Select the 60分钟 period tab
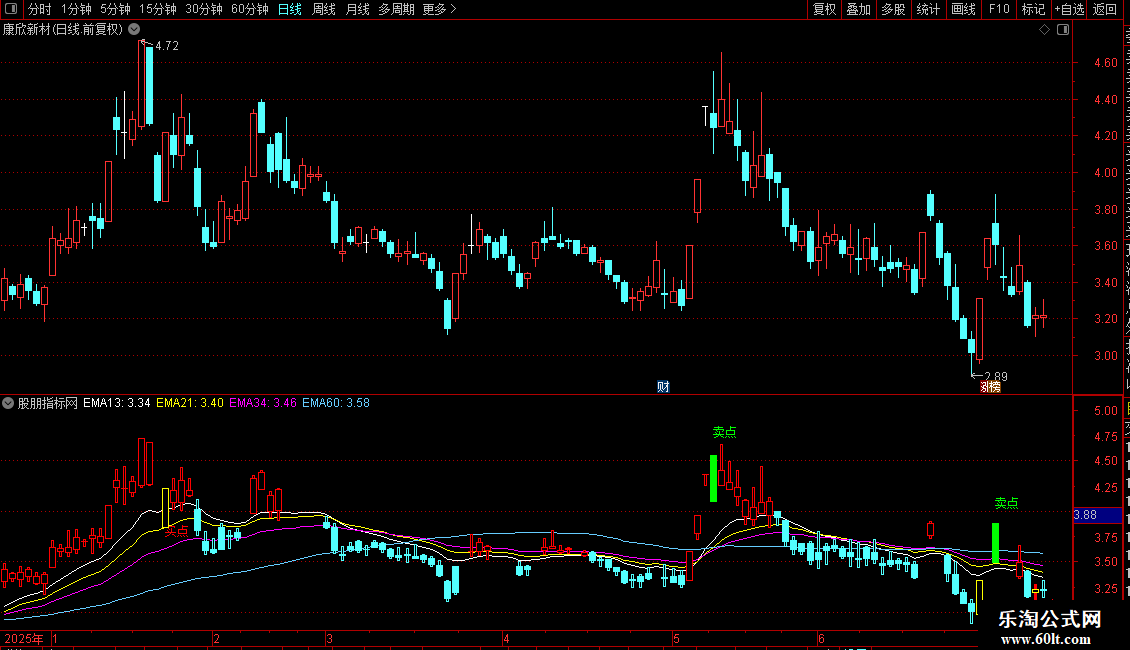 click(249, 9)
